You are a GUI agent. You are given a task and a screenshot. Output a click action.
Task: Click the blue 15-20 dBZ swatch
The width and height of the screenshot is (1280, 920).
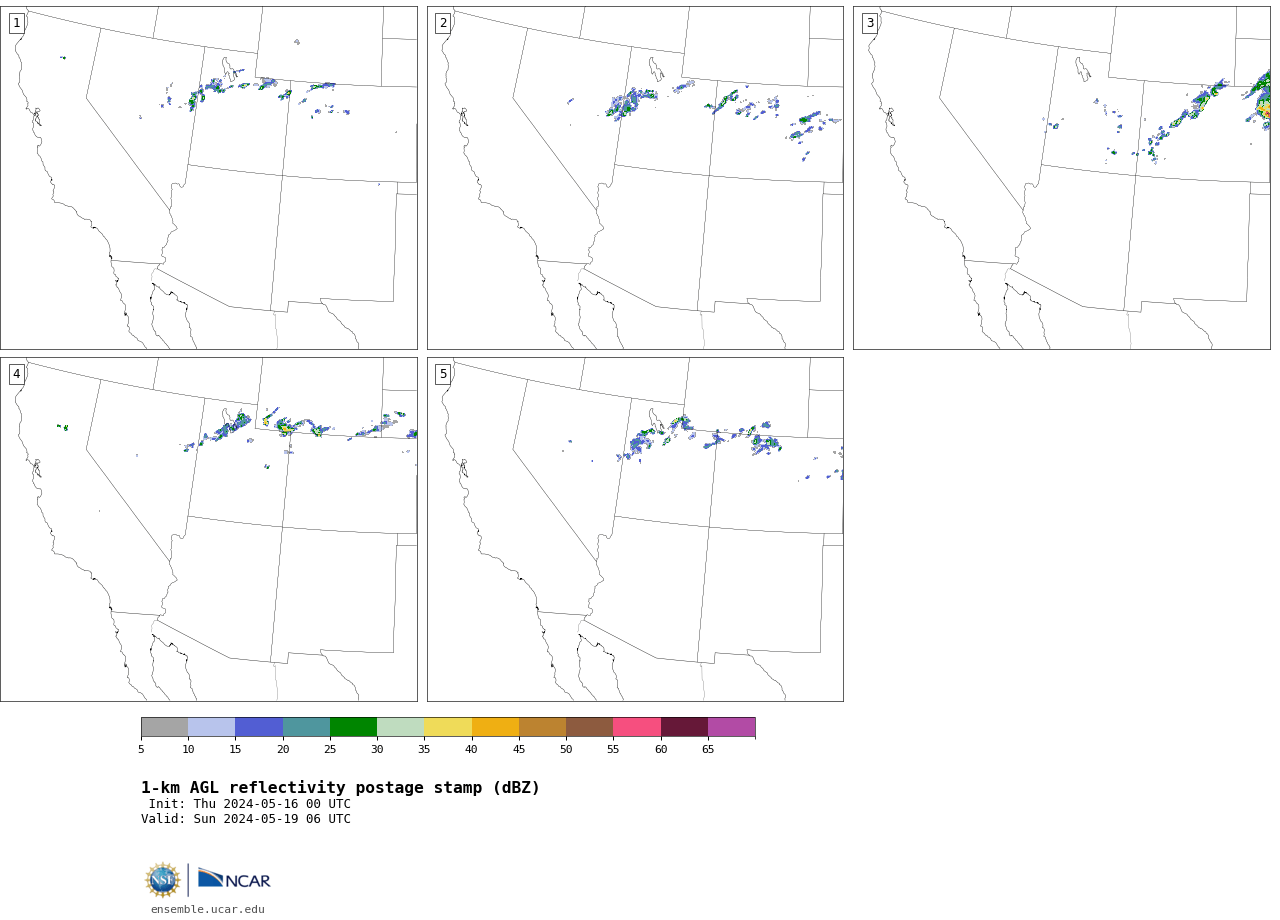point(259,727)
